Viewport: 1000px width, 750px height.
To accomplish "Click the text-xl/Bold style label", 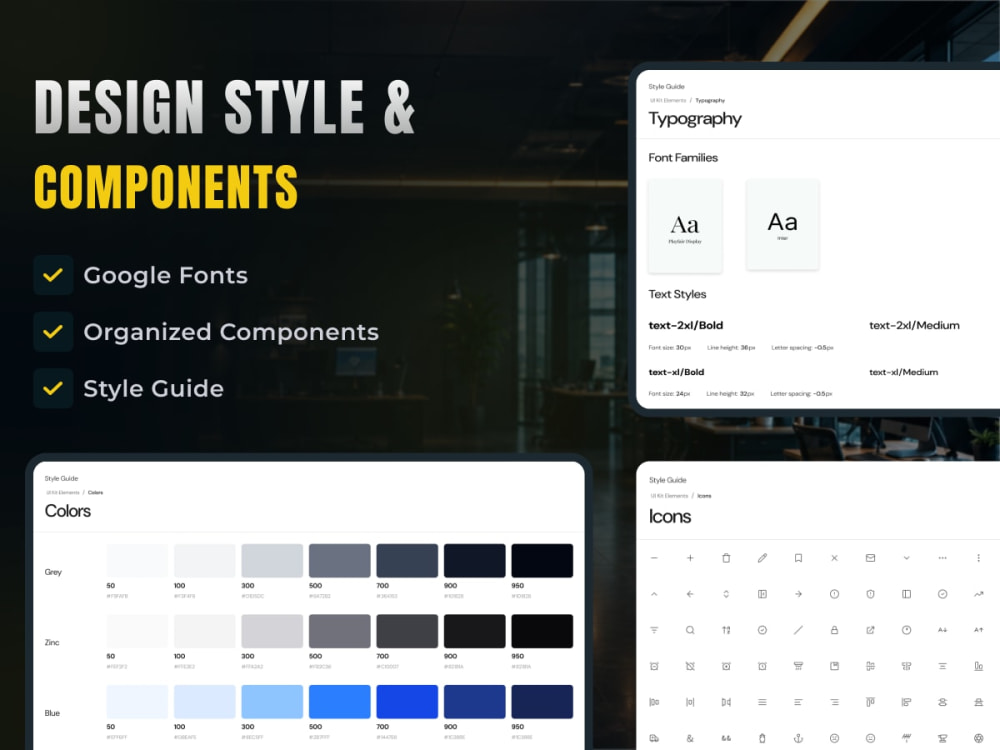I will (676, 372).
